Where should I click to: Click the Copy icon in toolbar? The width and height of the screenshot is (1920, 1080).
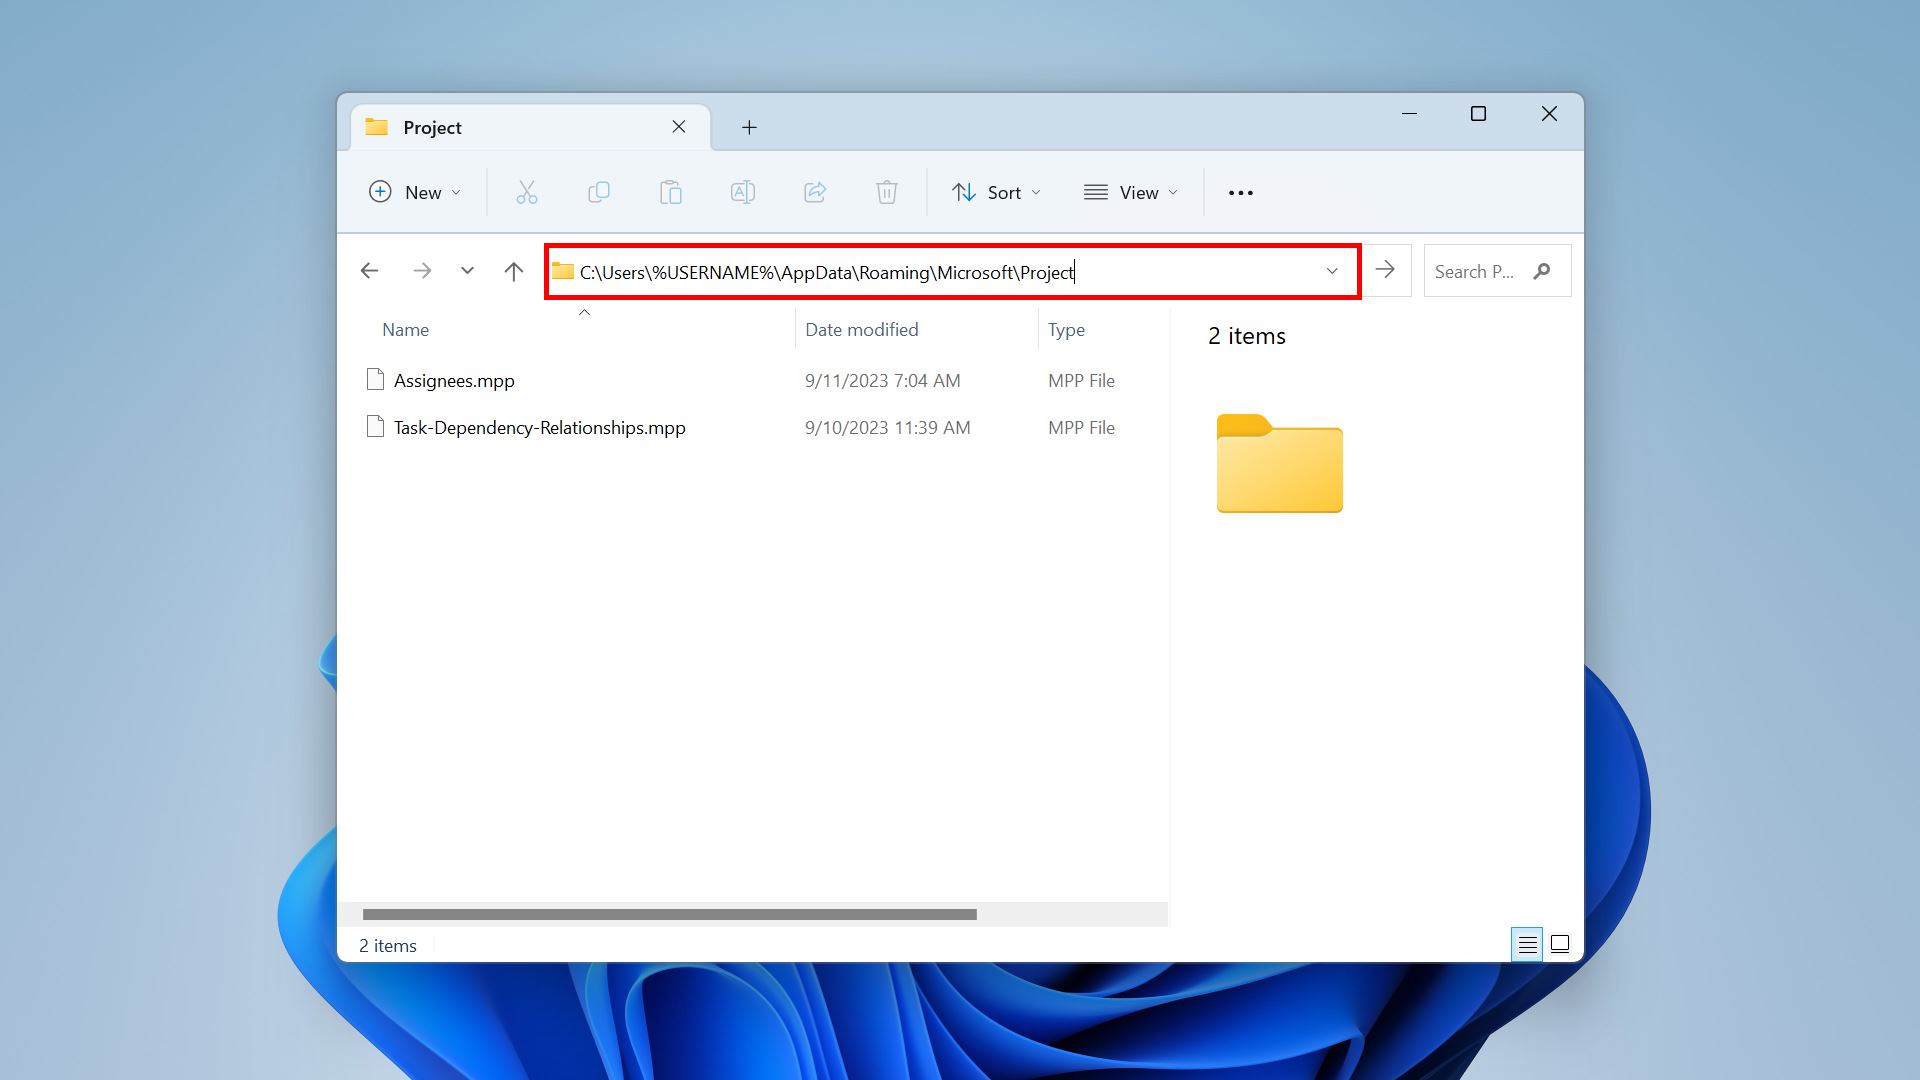597,191
